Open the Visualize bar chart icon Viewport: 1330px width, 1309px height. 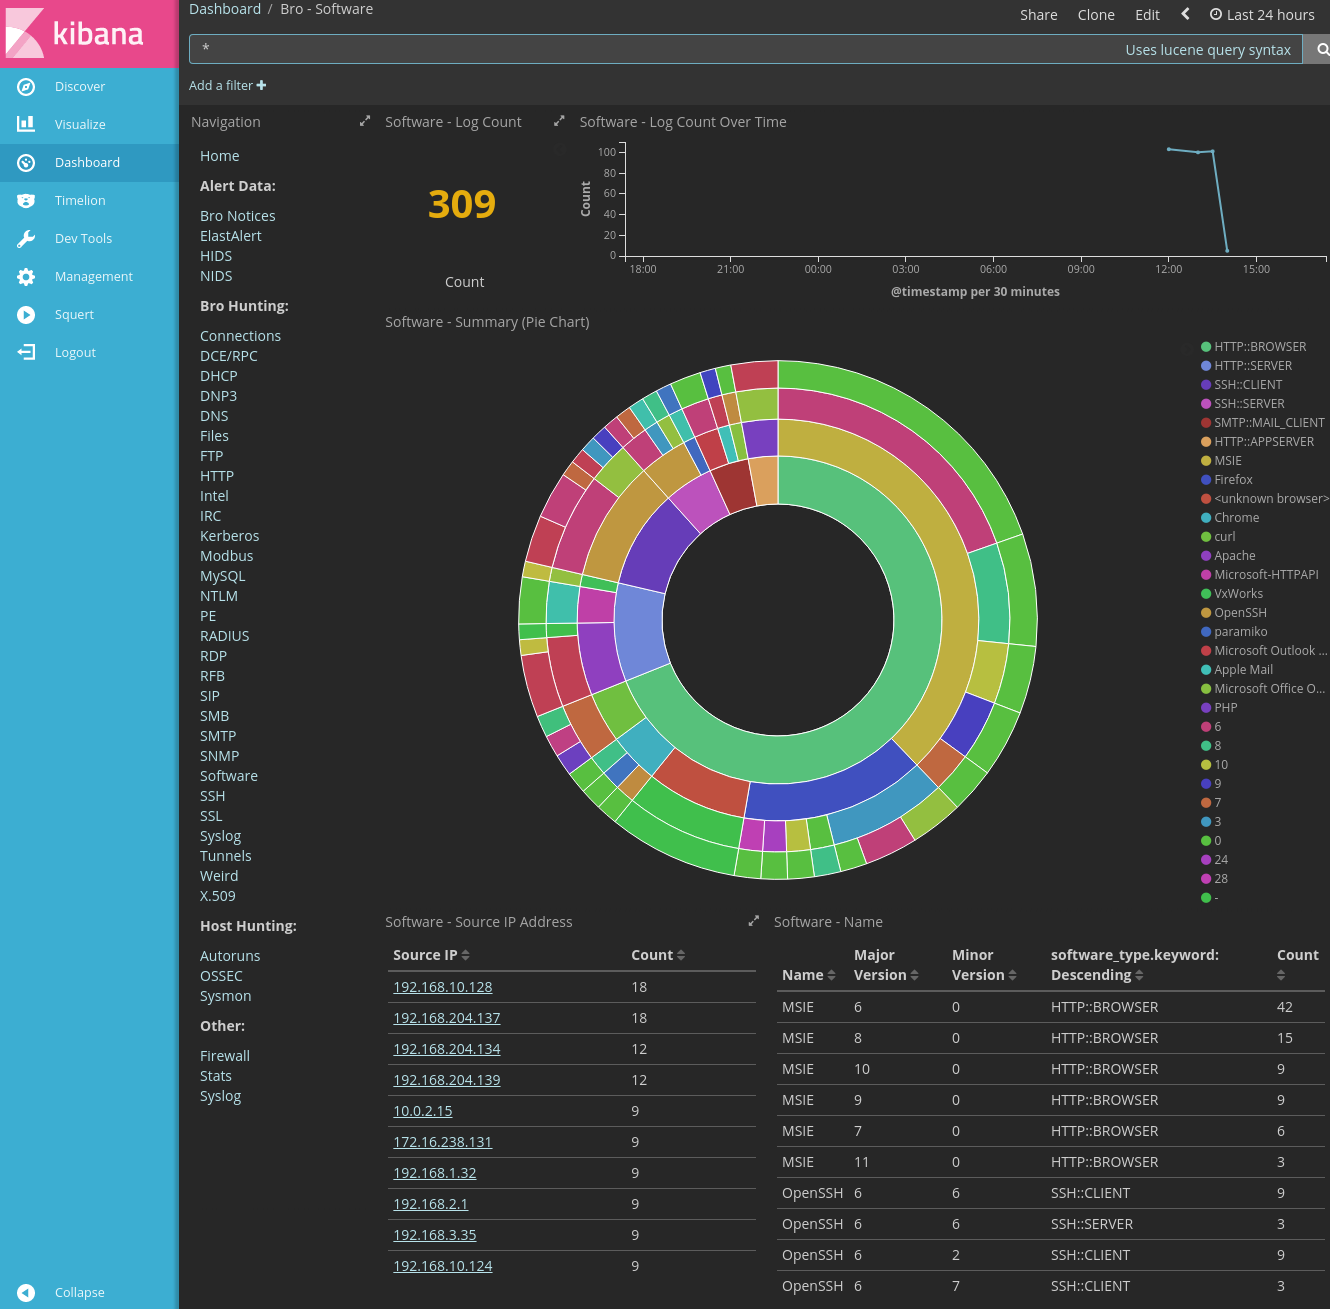click(x=26, y=124)
